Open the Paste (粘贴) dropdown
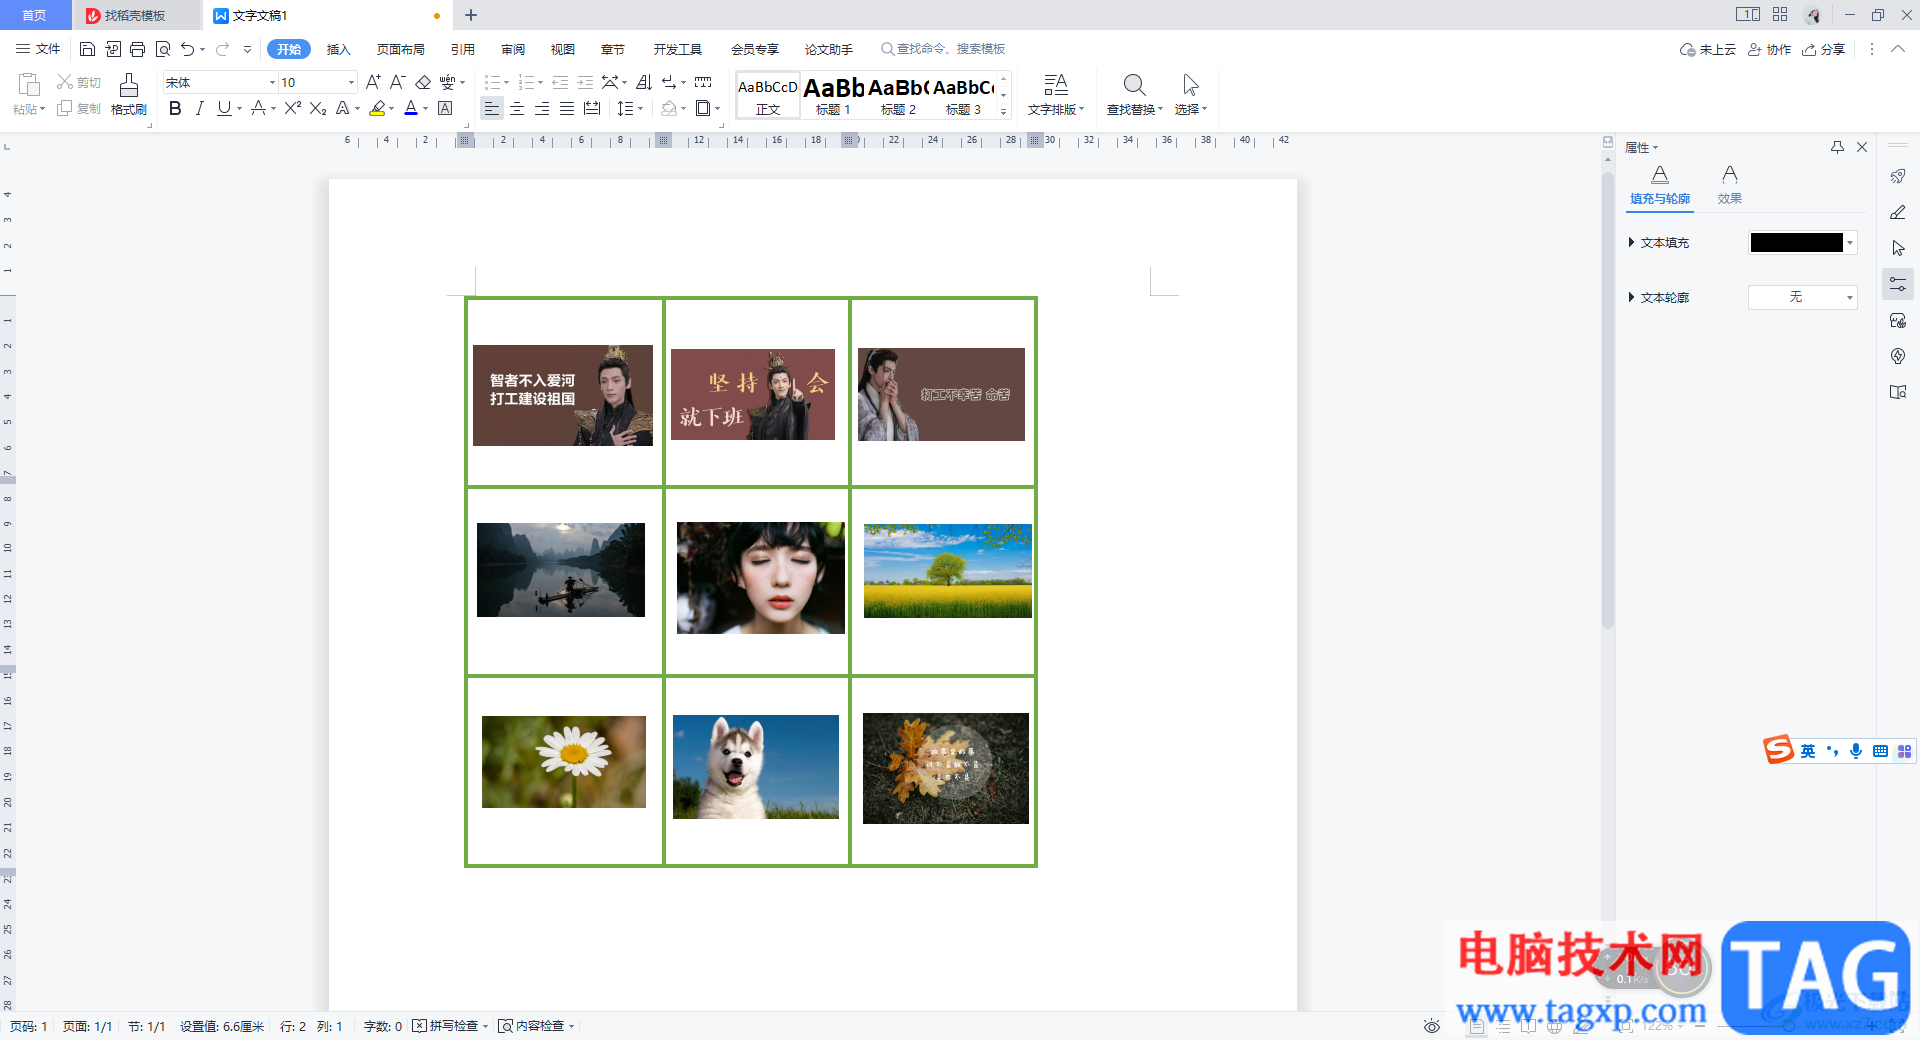The width and height of the screenshot is (1920, 1040). 29,109
